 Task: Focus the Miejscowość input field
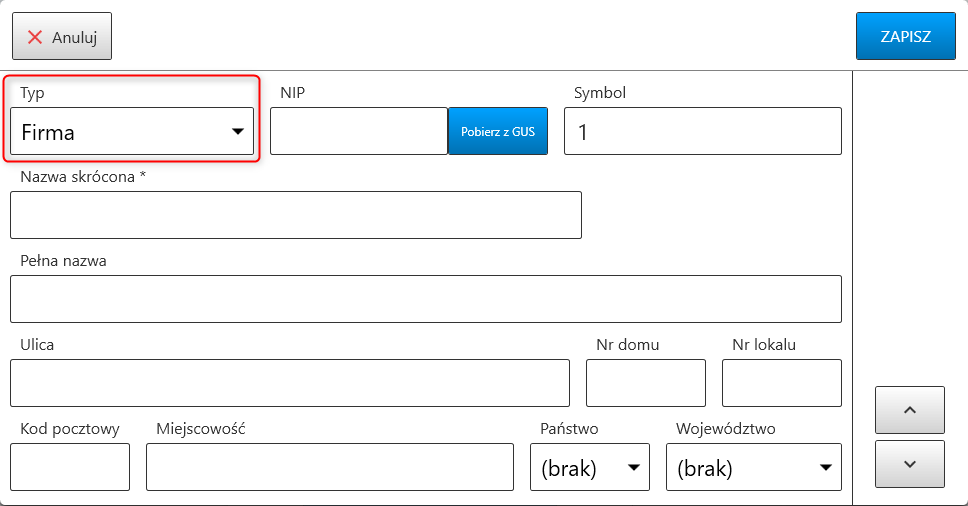(329, 467)
